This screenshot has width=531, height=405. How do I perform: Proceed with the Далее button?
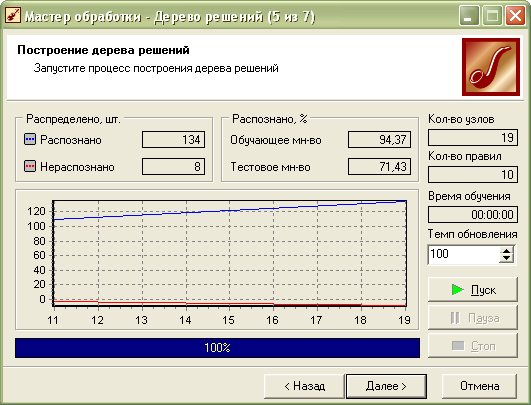386,386
